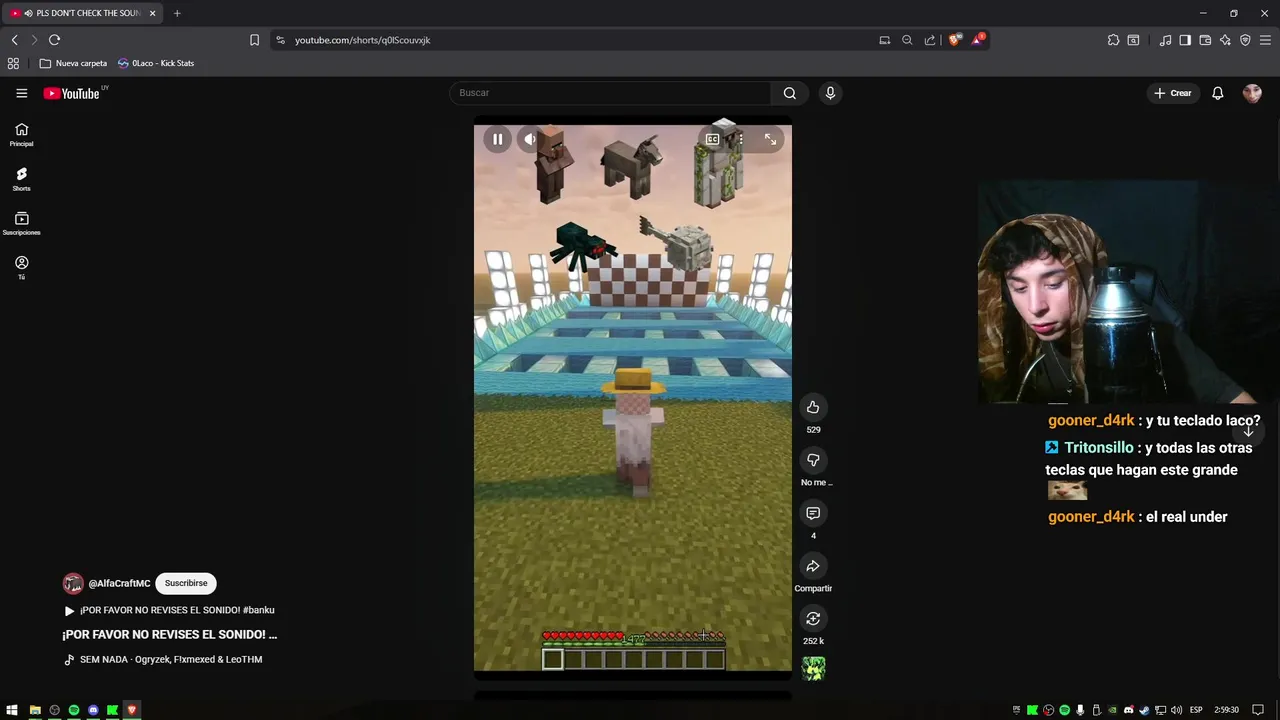Click Suscribirse to AlfaCraftMC
This screenshot has height=720, width=1280.
coord(186,583)
